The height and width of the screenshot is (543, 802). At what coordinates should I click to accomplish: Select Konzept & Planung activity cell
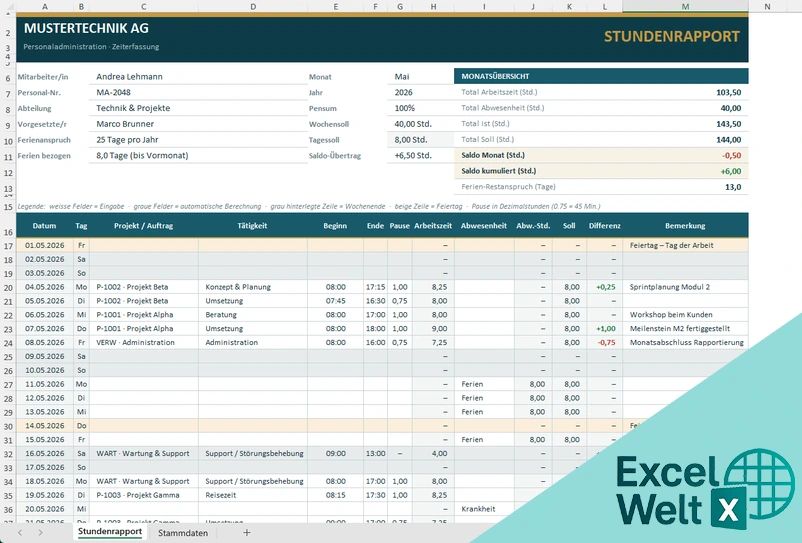pyautogui.click(x=253, y=287)
